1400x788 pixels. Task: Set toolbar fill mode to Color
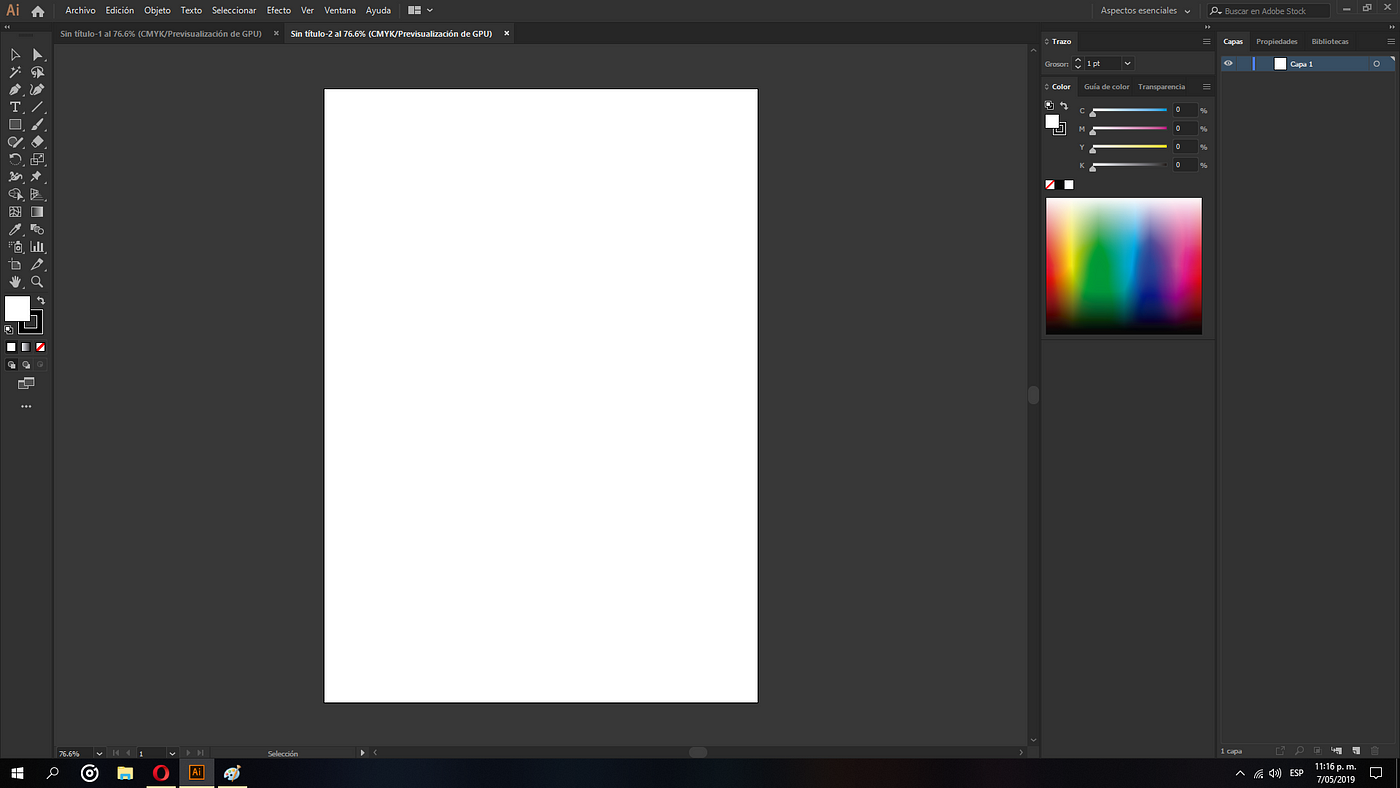[x=11, y=347]
